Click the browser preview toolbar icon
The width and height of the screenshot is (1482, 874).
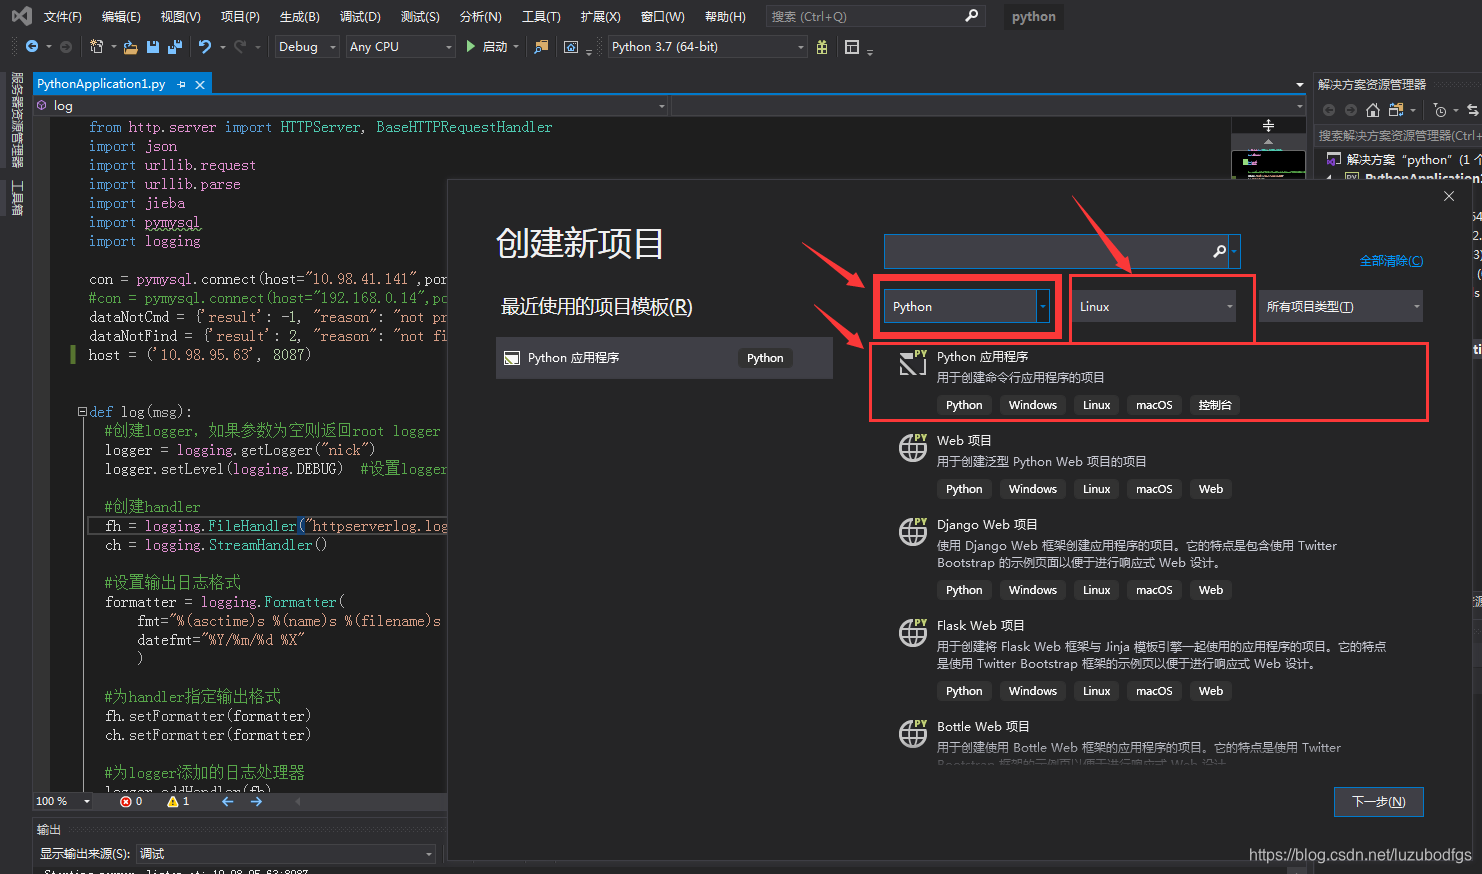point(571,46)
